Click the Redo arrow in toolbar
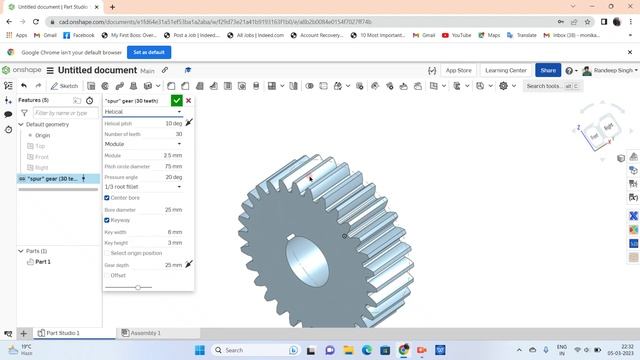This screenshot has height=360, width=640. [38, 86]
